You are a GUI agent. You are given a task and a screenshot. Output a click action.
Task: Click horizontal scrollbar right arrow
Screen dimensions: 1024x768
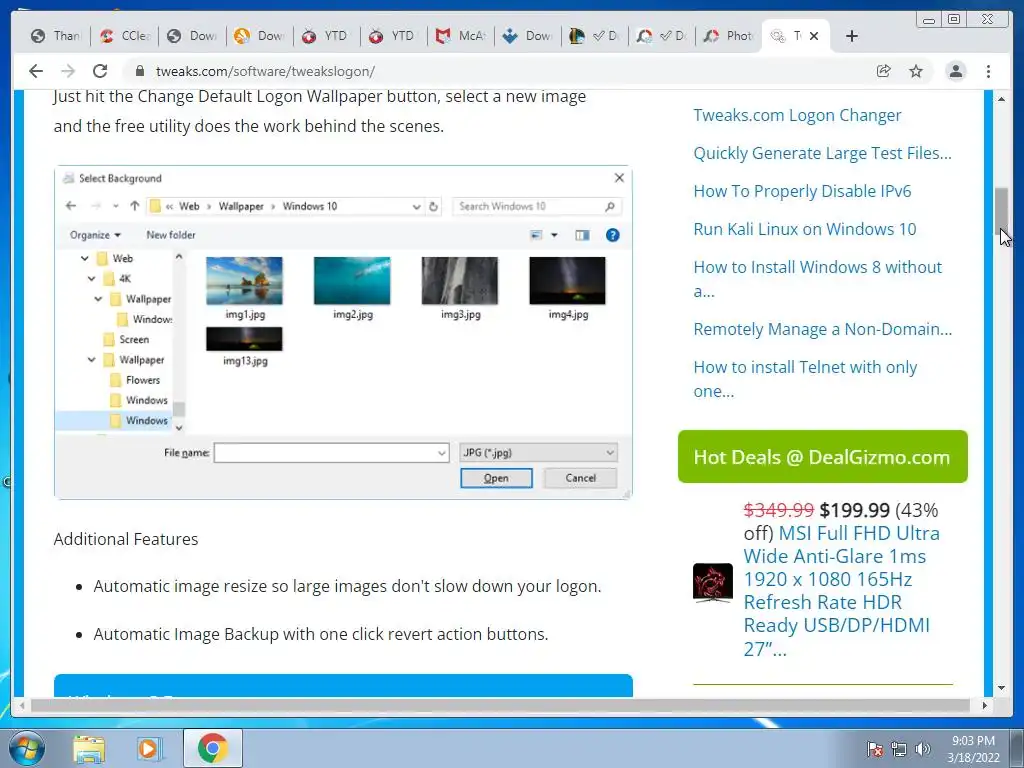point(985,705)
